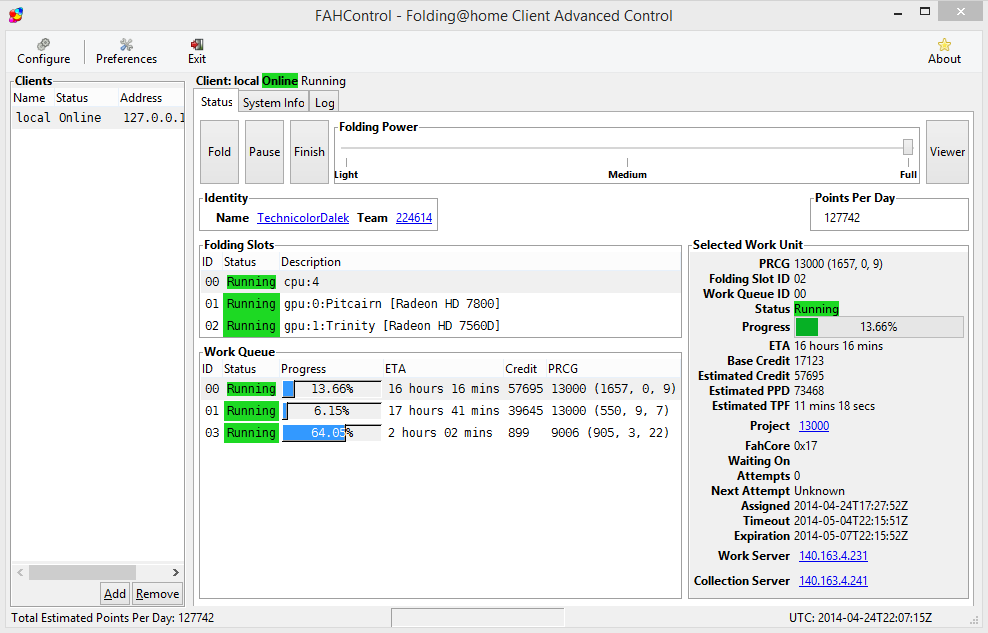The height and width of the screenshot is (633, 988).
Task: Open Collection Server 140.163.4.241 link
Action: tap(833, 581)
